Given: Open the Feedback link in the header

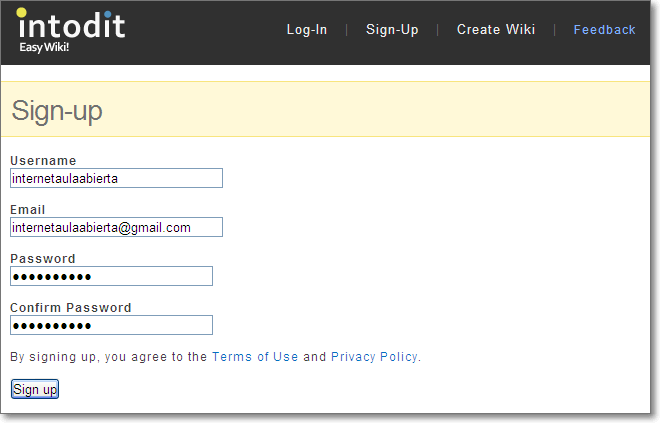Looking at the screenshot, I should point(604,29).
